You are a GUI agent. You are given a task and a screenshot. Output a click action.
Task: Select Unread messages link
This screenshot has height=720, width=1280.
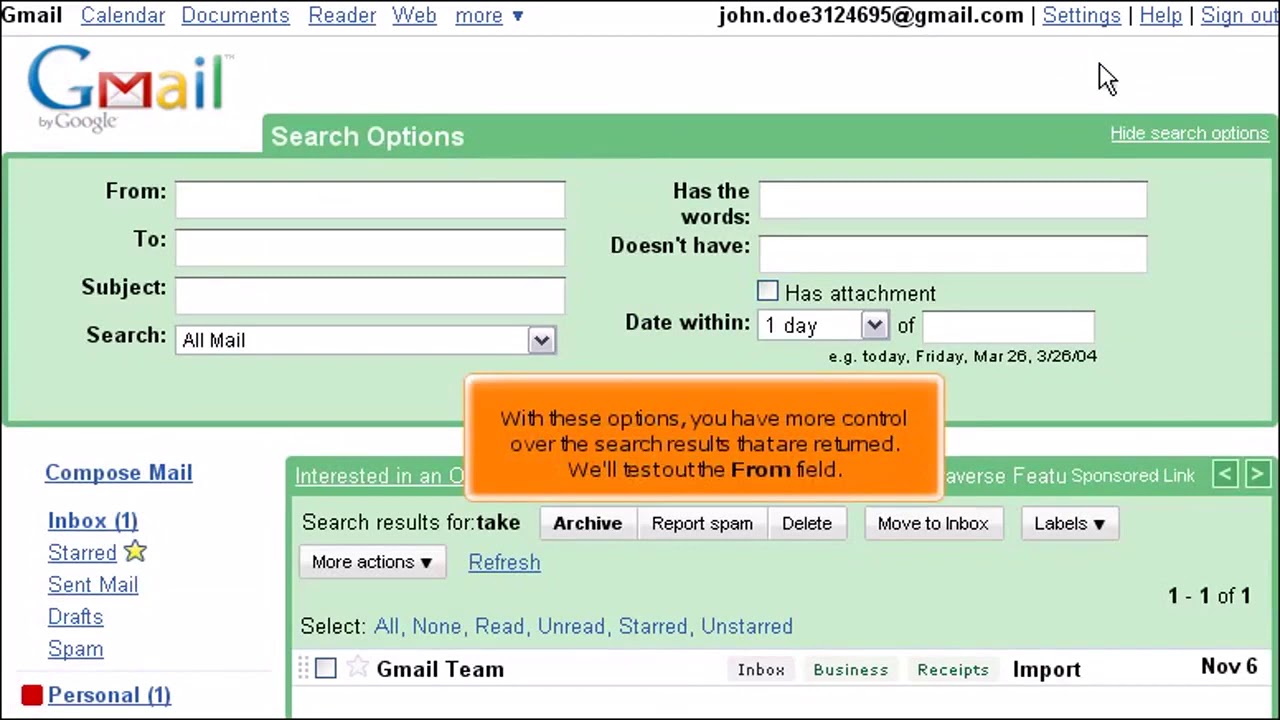point(571,626)
